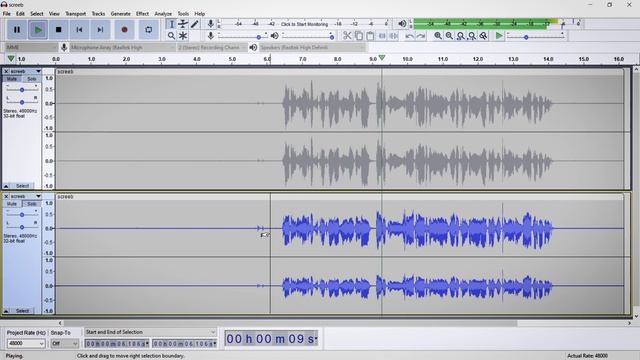Open the Microphone Array recording device dropdown
The height and width of the screenshot is (360, 640).
coord(122,47)
